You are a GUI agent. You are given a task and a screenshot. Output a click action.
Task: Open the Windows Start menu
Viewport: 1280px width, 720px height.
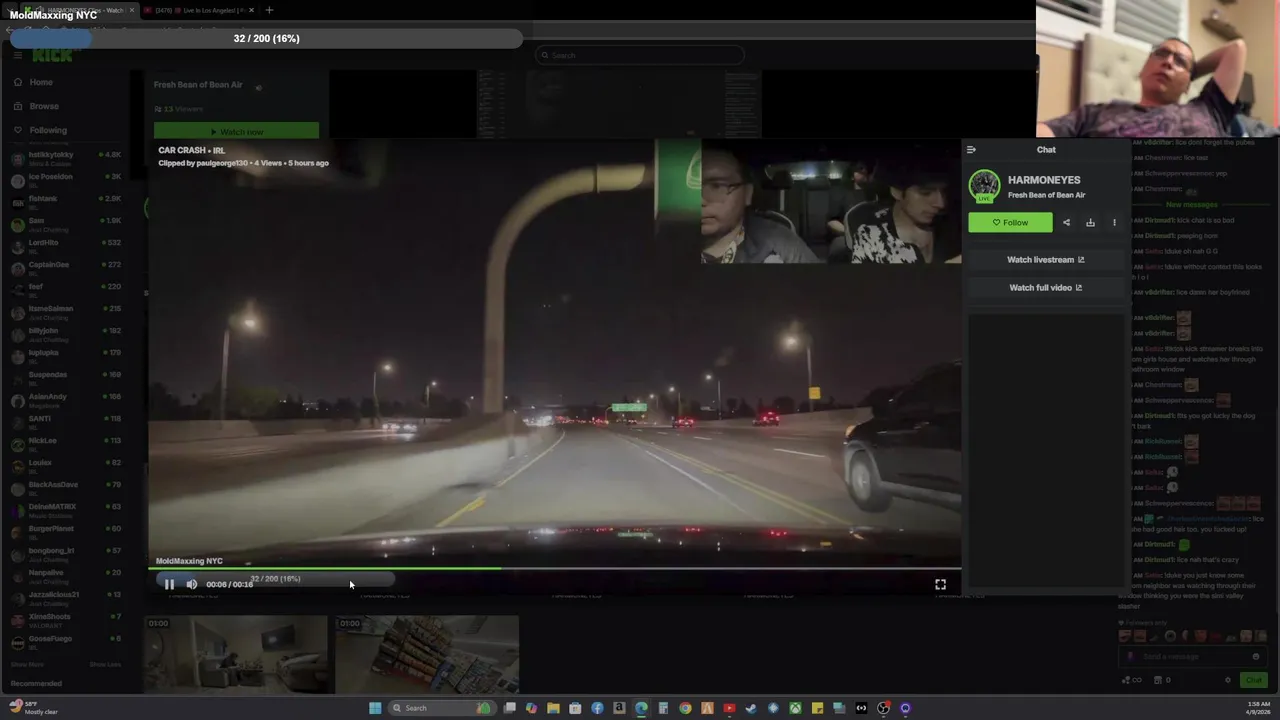click(x=375, y=708)
